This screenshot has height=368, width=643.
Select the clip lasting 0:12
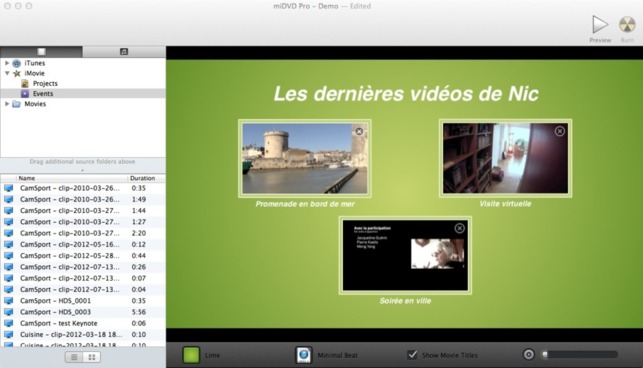83,245
